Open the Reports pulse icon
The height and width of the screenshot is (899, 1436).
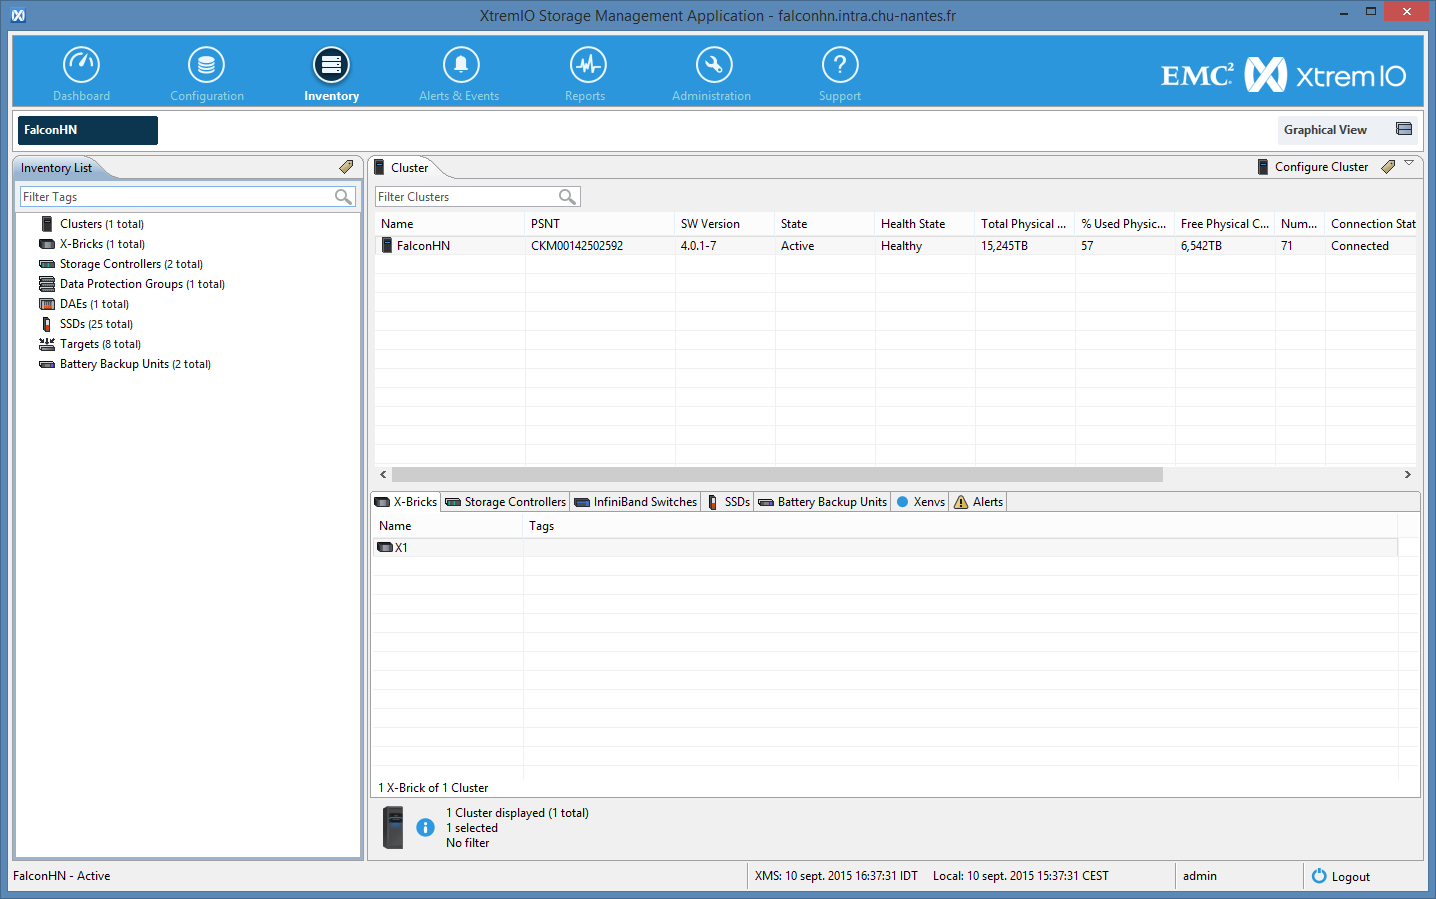click(588, 65)
